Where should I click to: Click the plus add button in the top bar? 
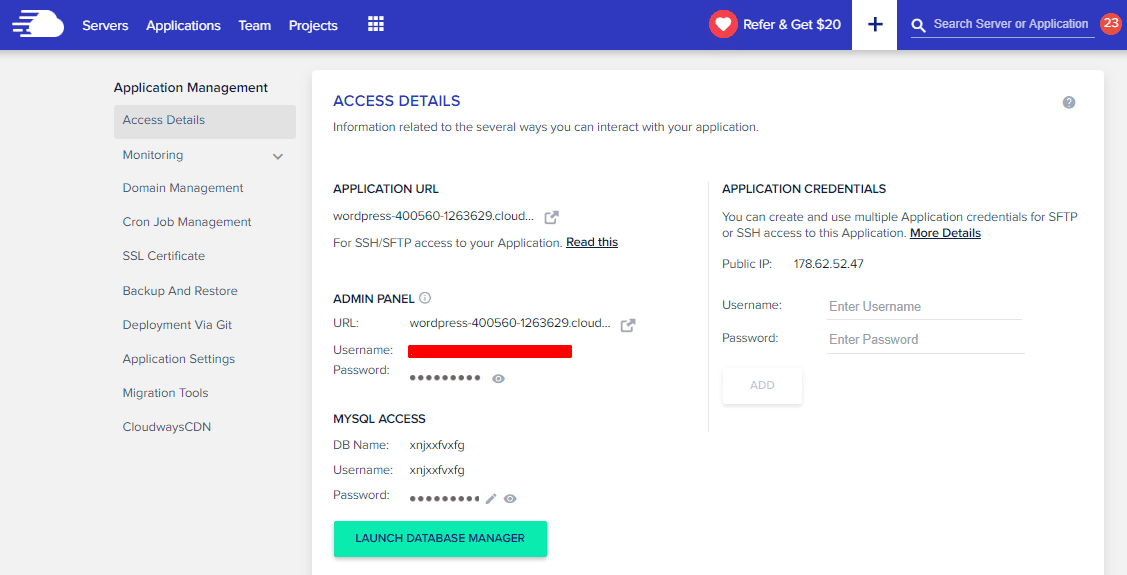(875, 24)
